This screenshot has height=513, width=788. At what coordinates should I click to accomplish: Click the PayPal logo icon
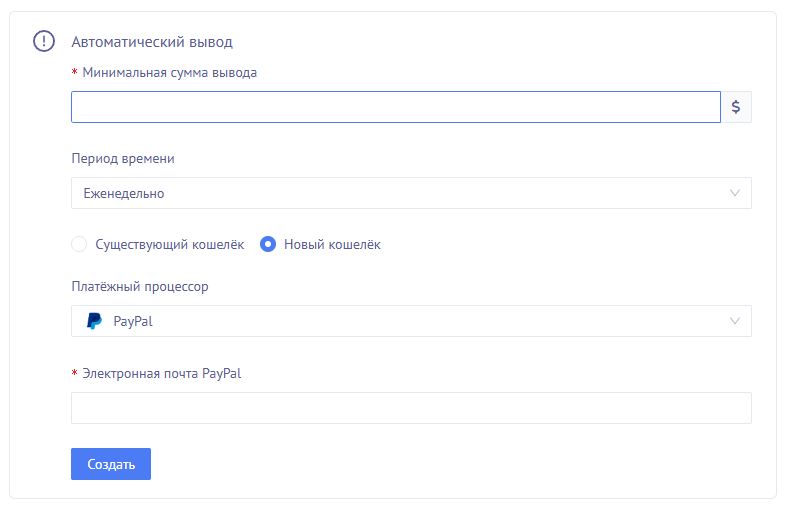94,321
